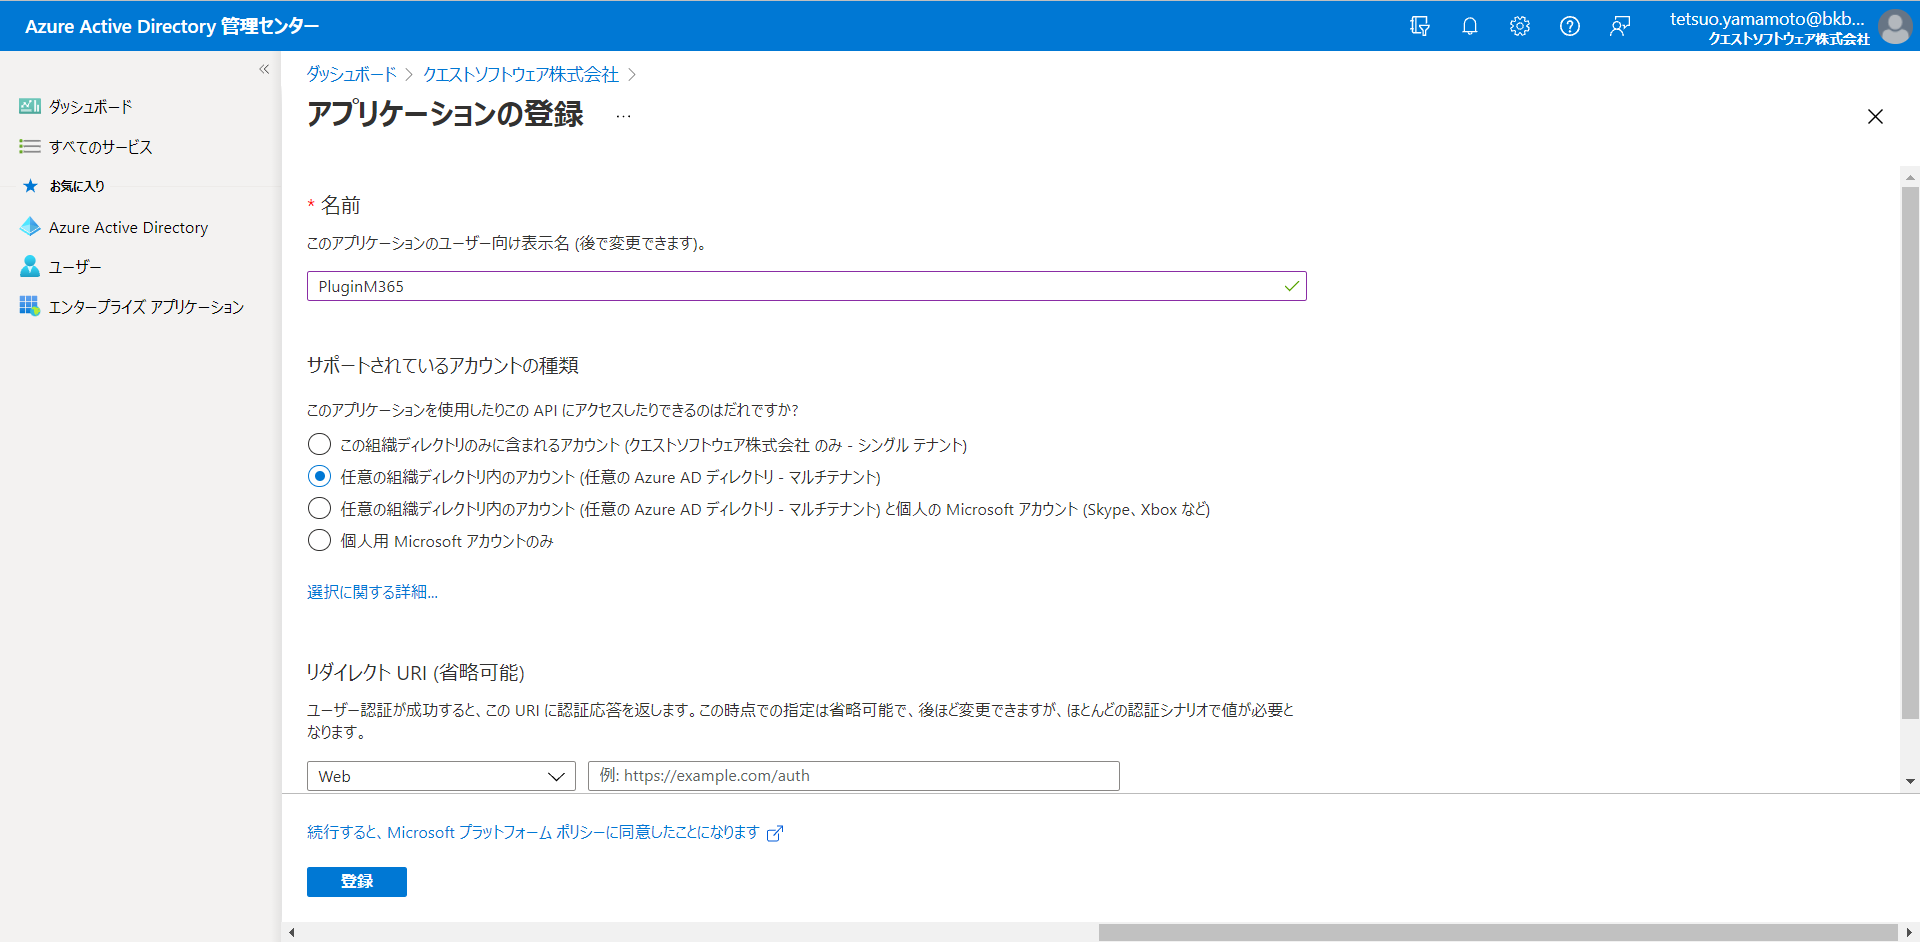This screenshot has height=942, width=1920.
Task: Open the Web platform dropdown
Action: 441,776
